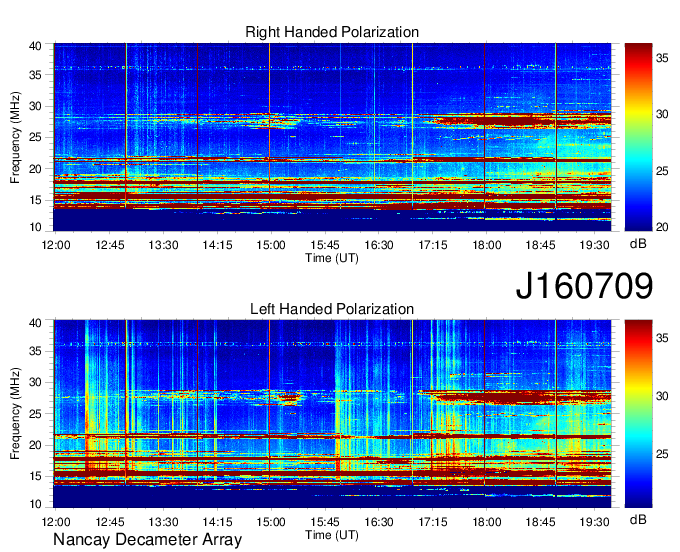The image size is (680, 552).
Task: Click the 12:45 time tick of the right-handed plot
Action: tap(110, 245)
